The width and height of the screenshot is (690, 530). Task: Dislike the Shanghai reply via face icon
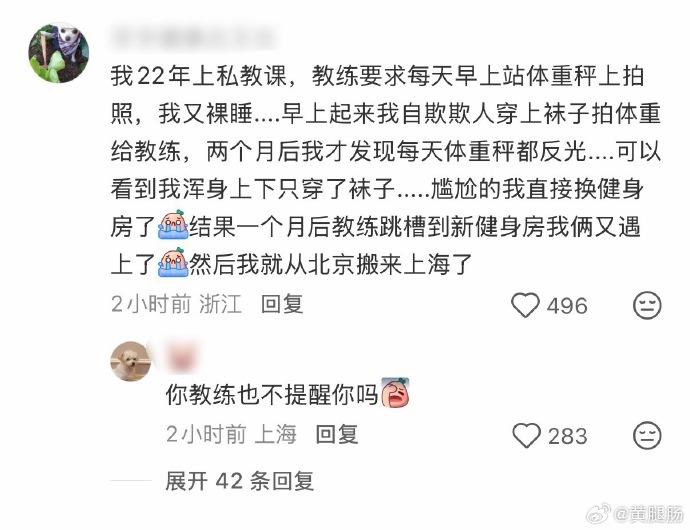pyautogui.click(x=647, y=436)
